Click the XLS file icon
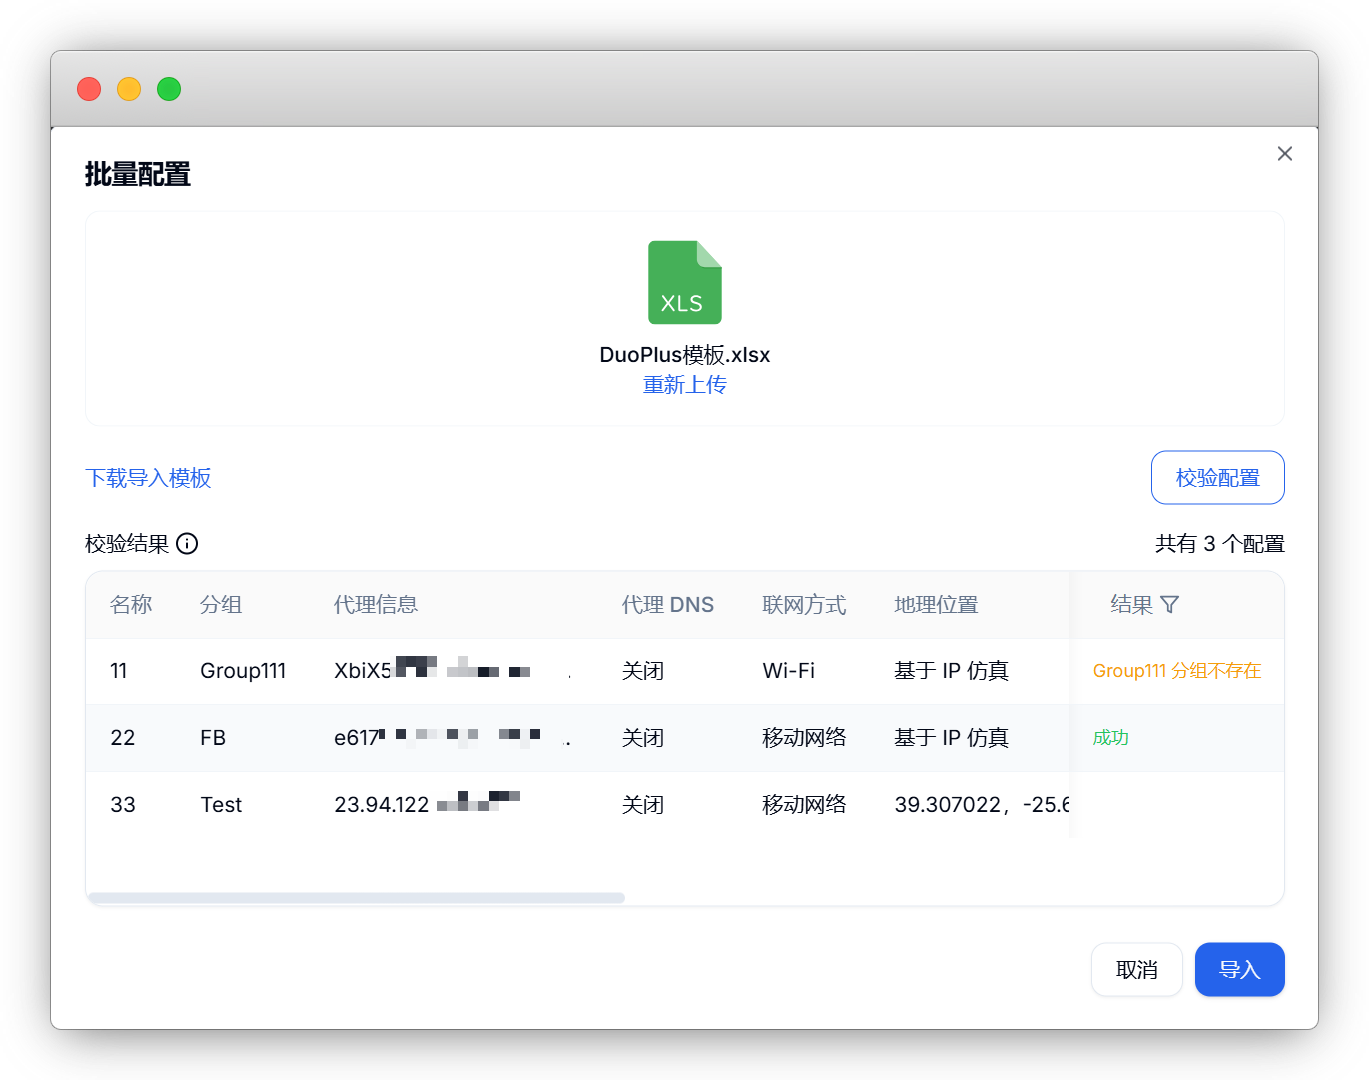 click(684, 282)
